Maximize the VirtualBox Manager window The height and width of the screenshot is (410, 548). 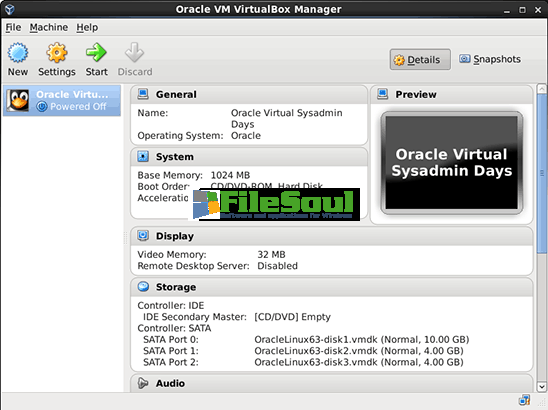coord(522,10)
